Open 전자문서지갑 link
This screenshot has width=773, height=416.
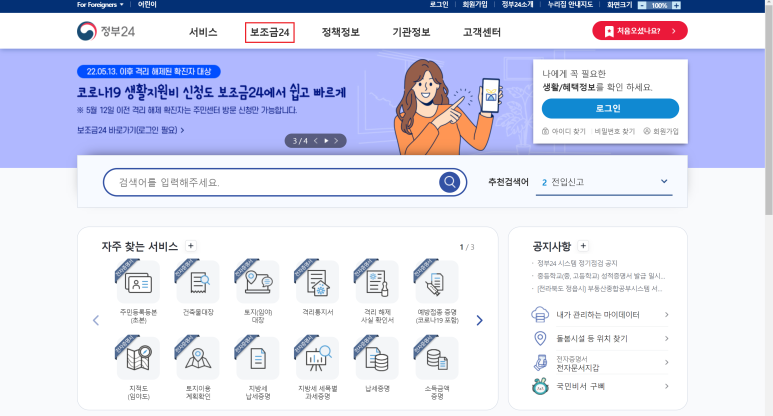point(599,363)
